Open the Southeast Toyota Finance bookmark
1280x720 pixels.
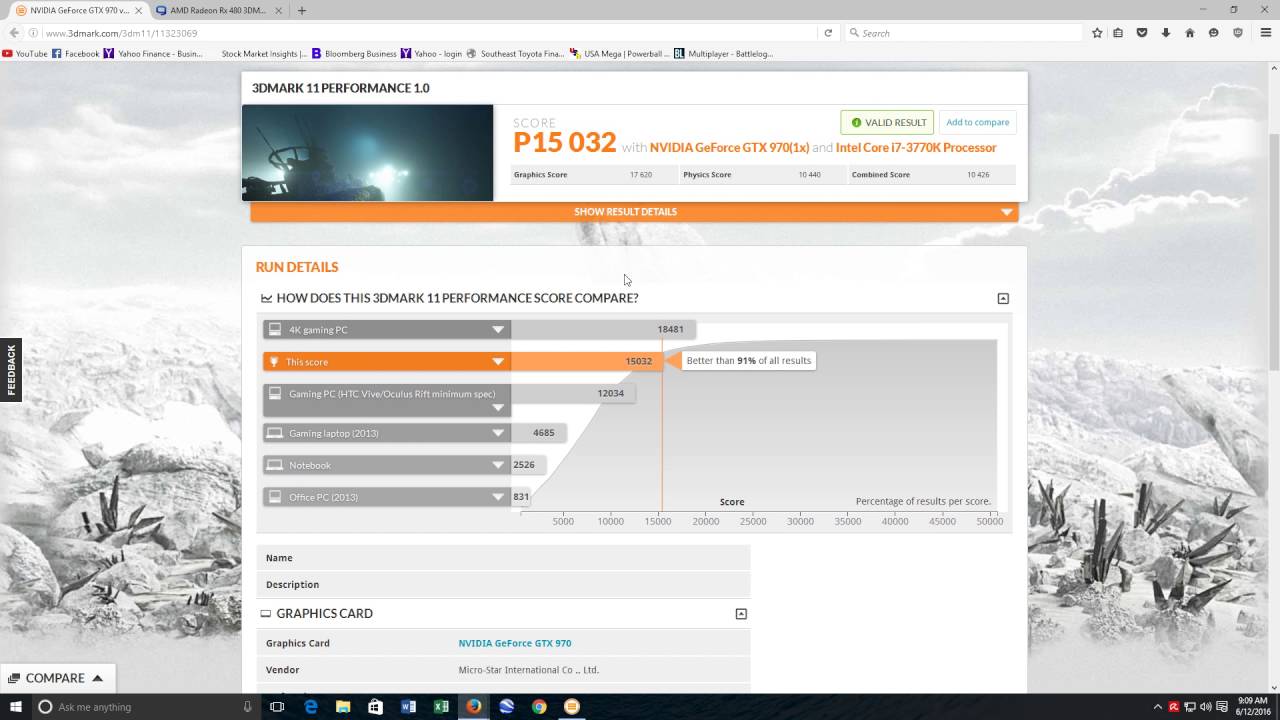(516, 54)
